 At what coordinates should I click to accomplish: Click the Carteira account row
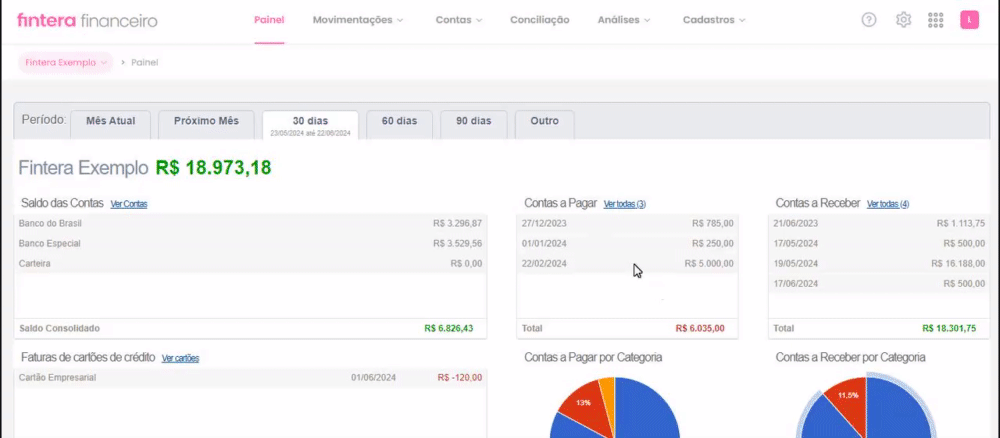tap(250, 263)
